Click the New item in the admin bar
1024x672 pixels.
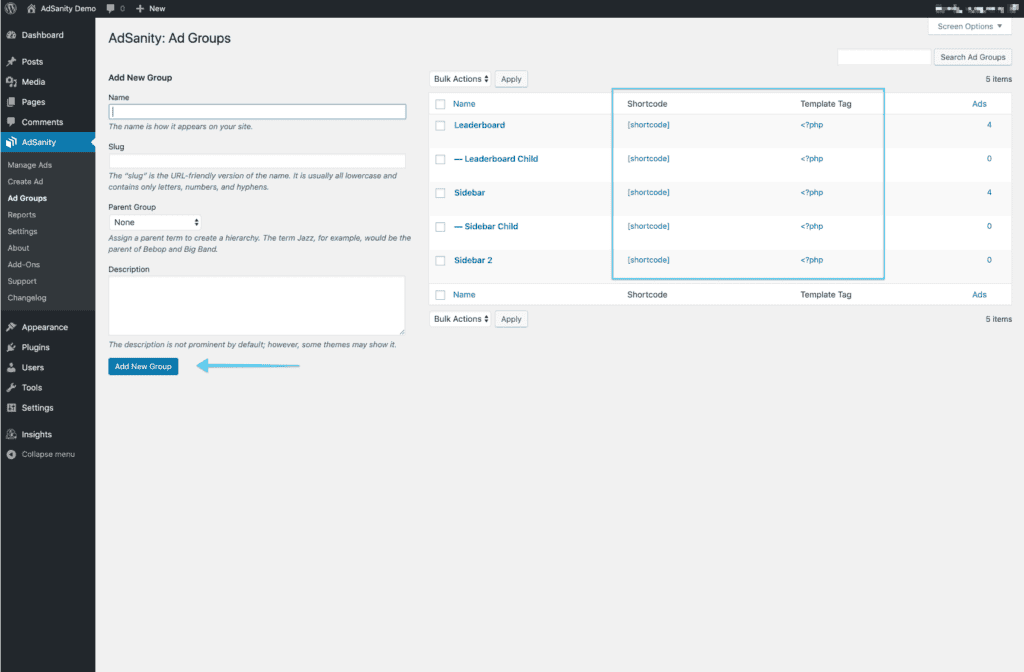click(149, 8)
